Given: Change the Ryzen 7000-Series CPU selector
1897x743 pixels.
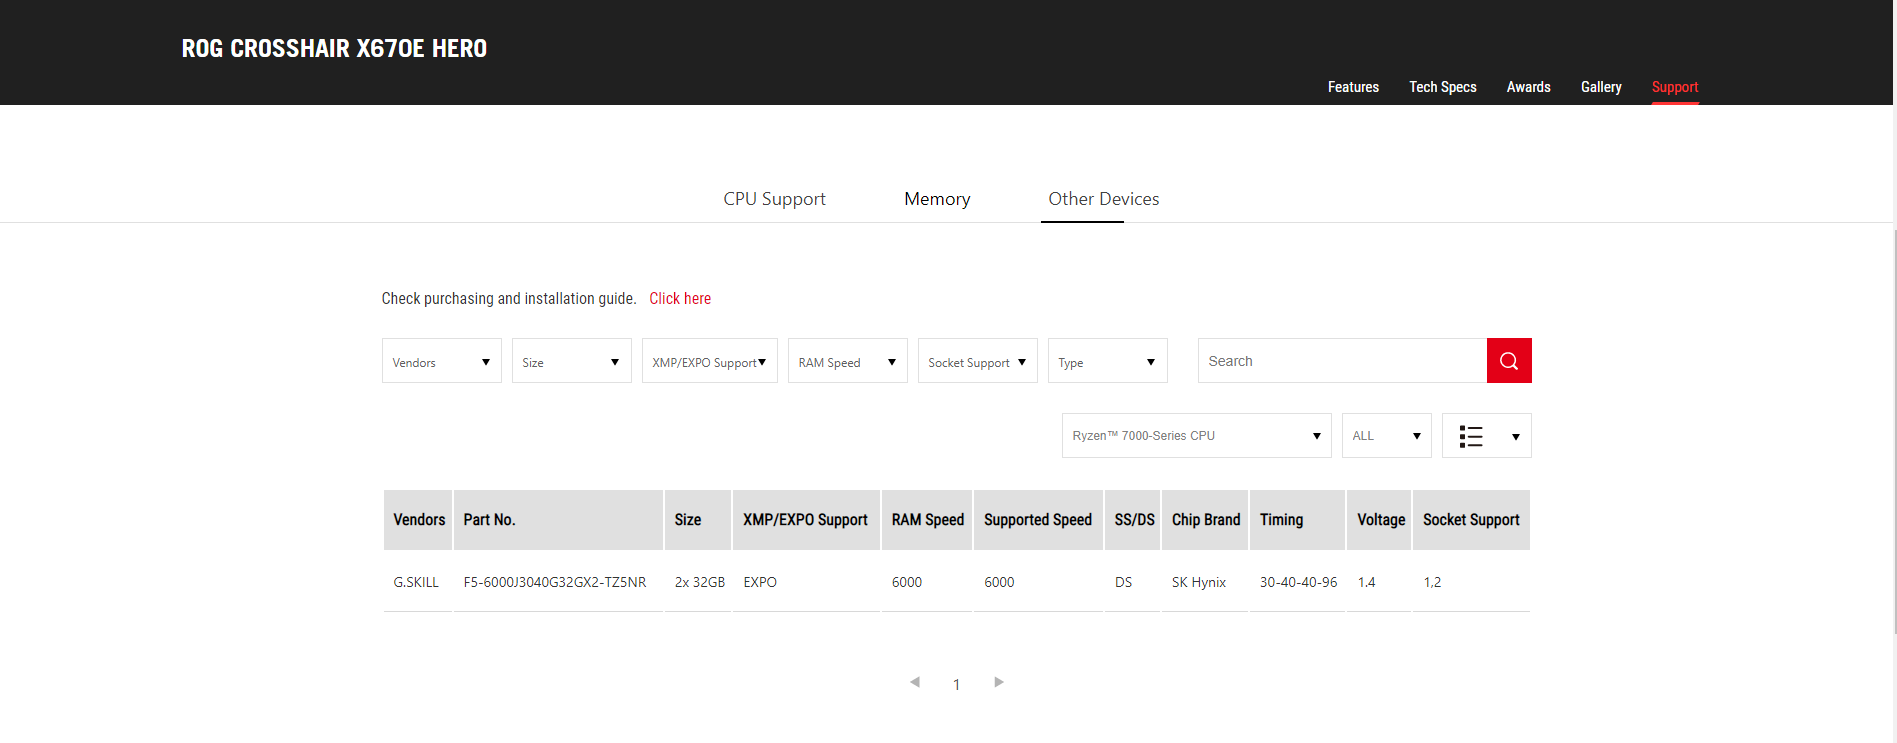Looking at the screenshot, I should pyautogui.click(x=1197, y=436).
